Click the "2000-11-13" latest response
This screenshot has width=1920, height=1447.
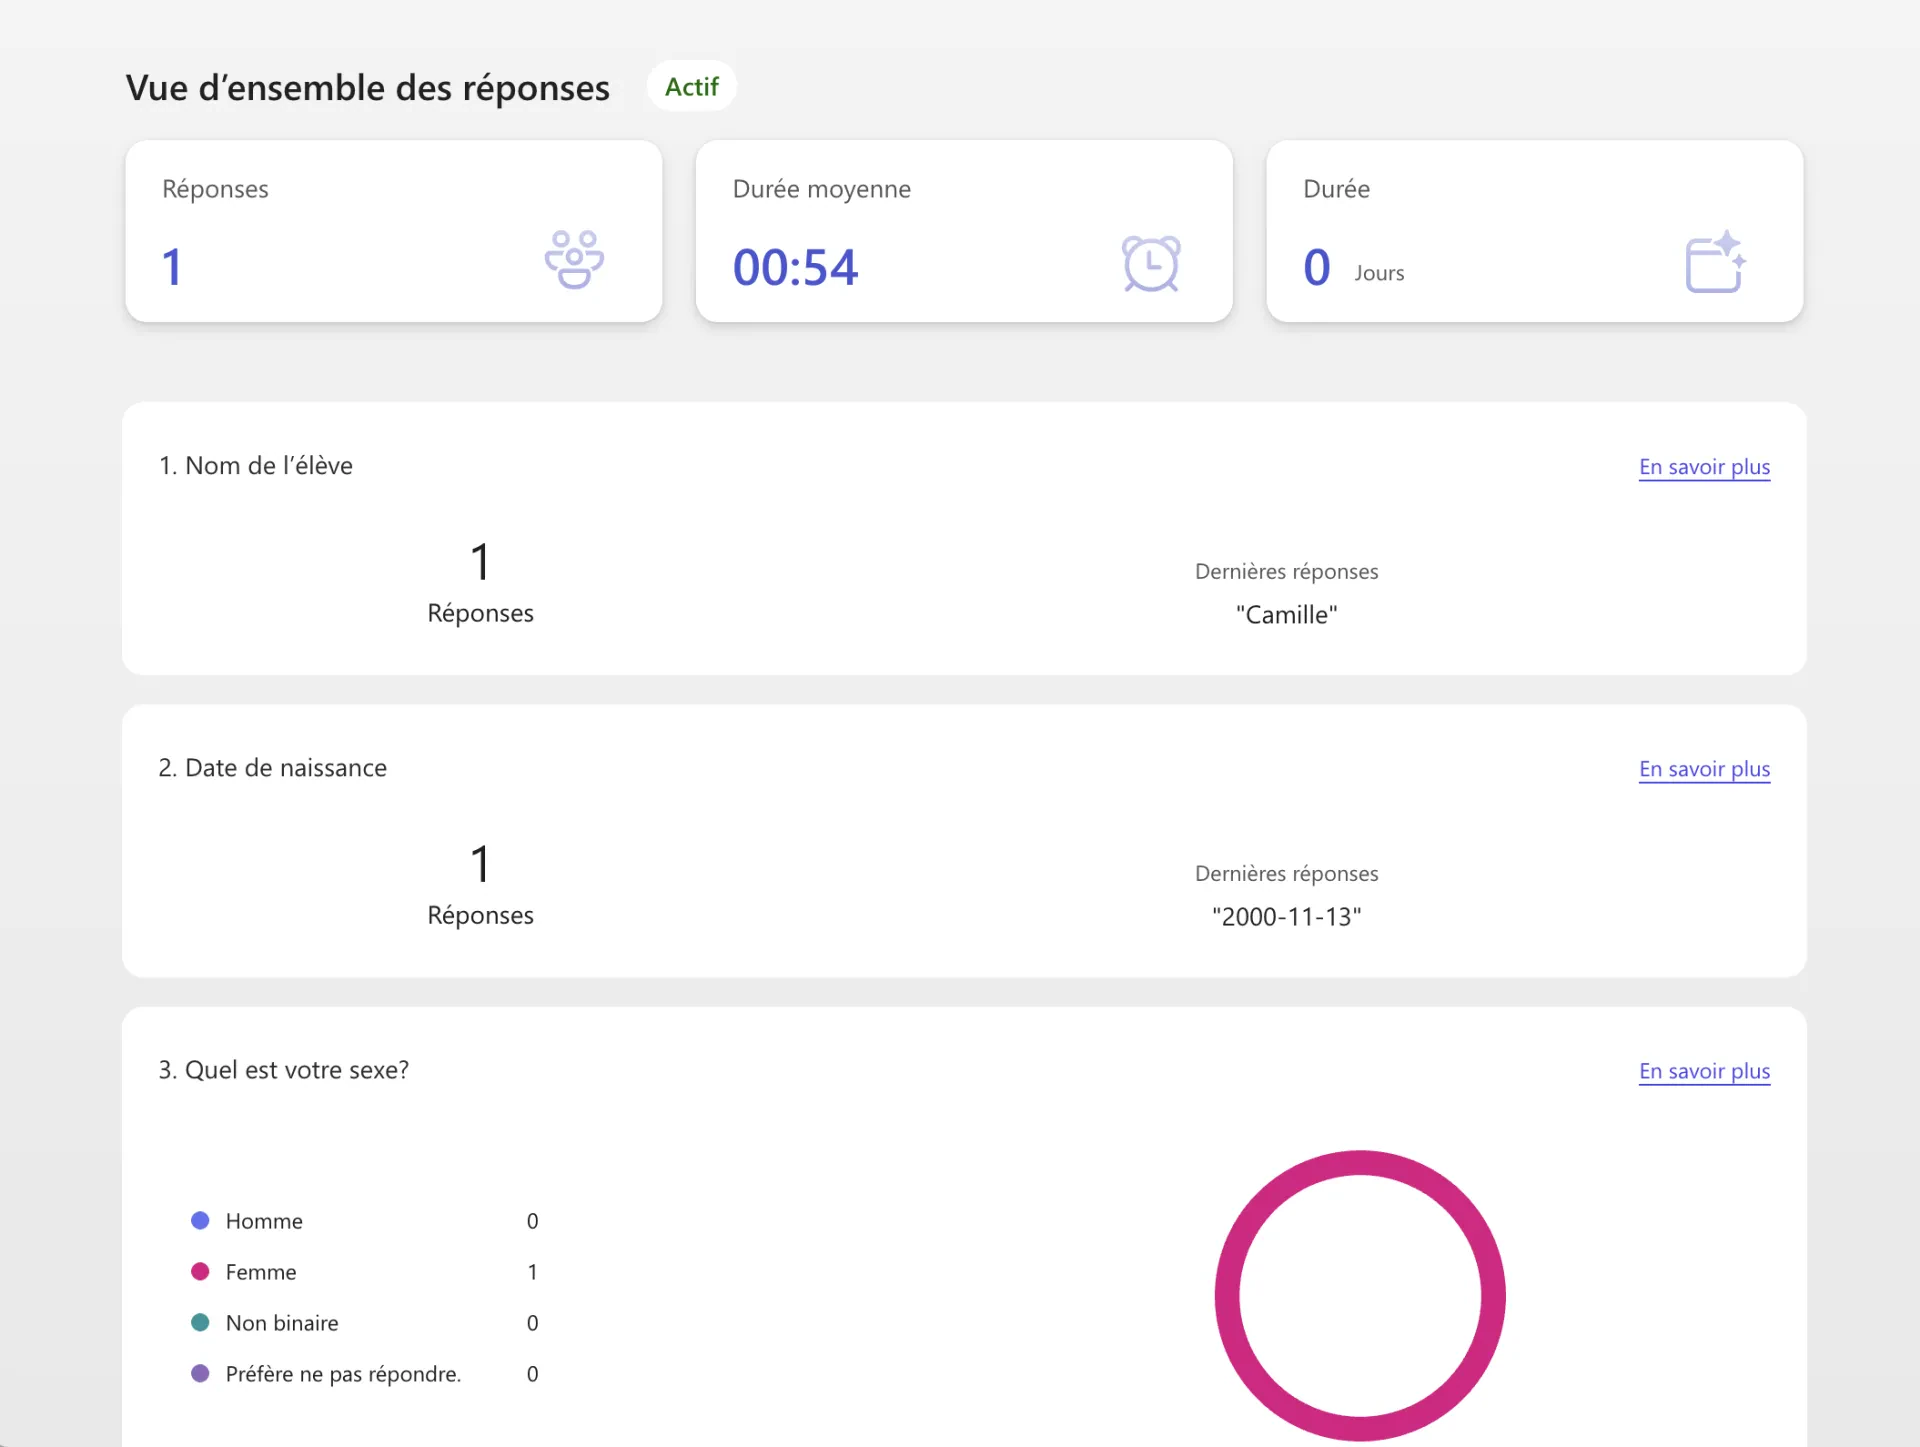[x=1286, y=917]
